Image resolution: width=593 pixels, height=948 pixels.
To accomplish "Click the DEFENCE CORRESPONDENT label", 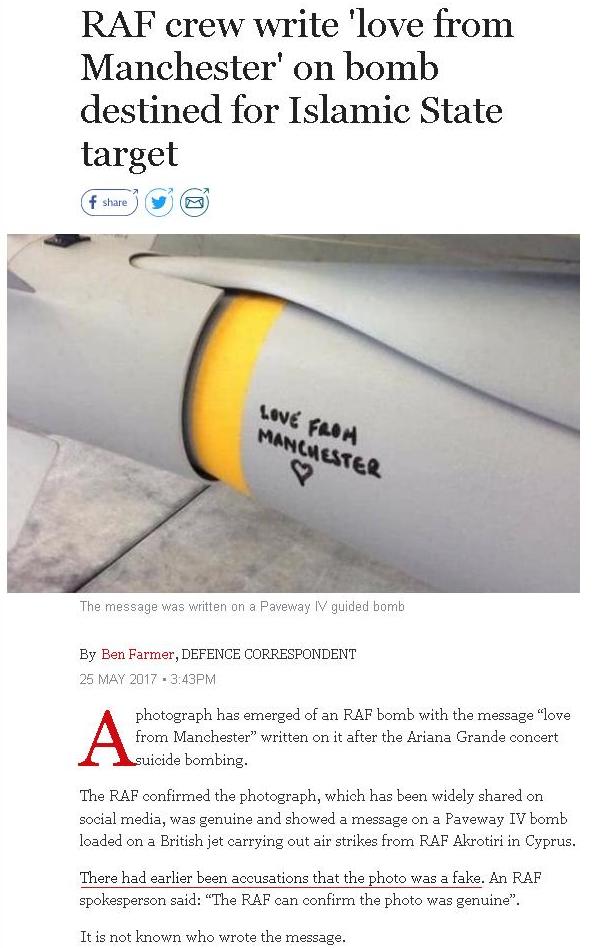I will pyautogui.click(x=269, y=654).
